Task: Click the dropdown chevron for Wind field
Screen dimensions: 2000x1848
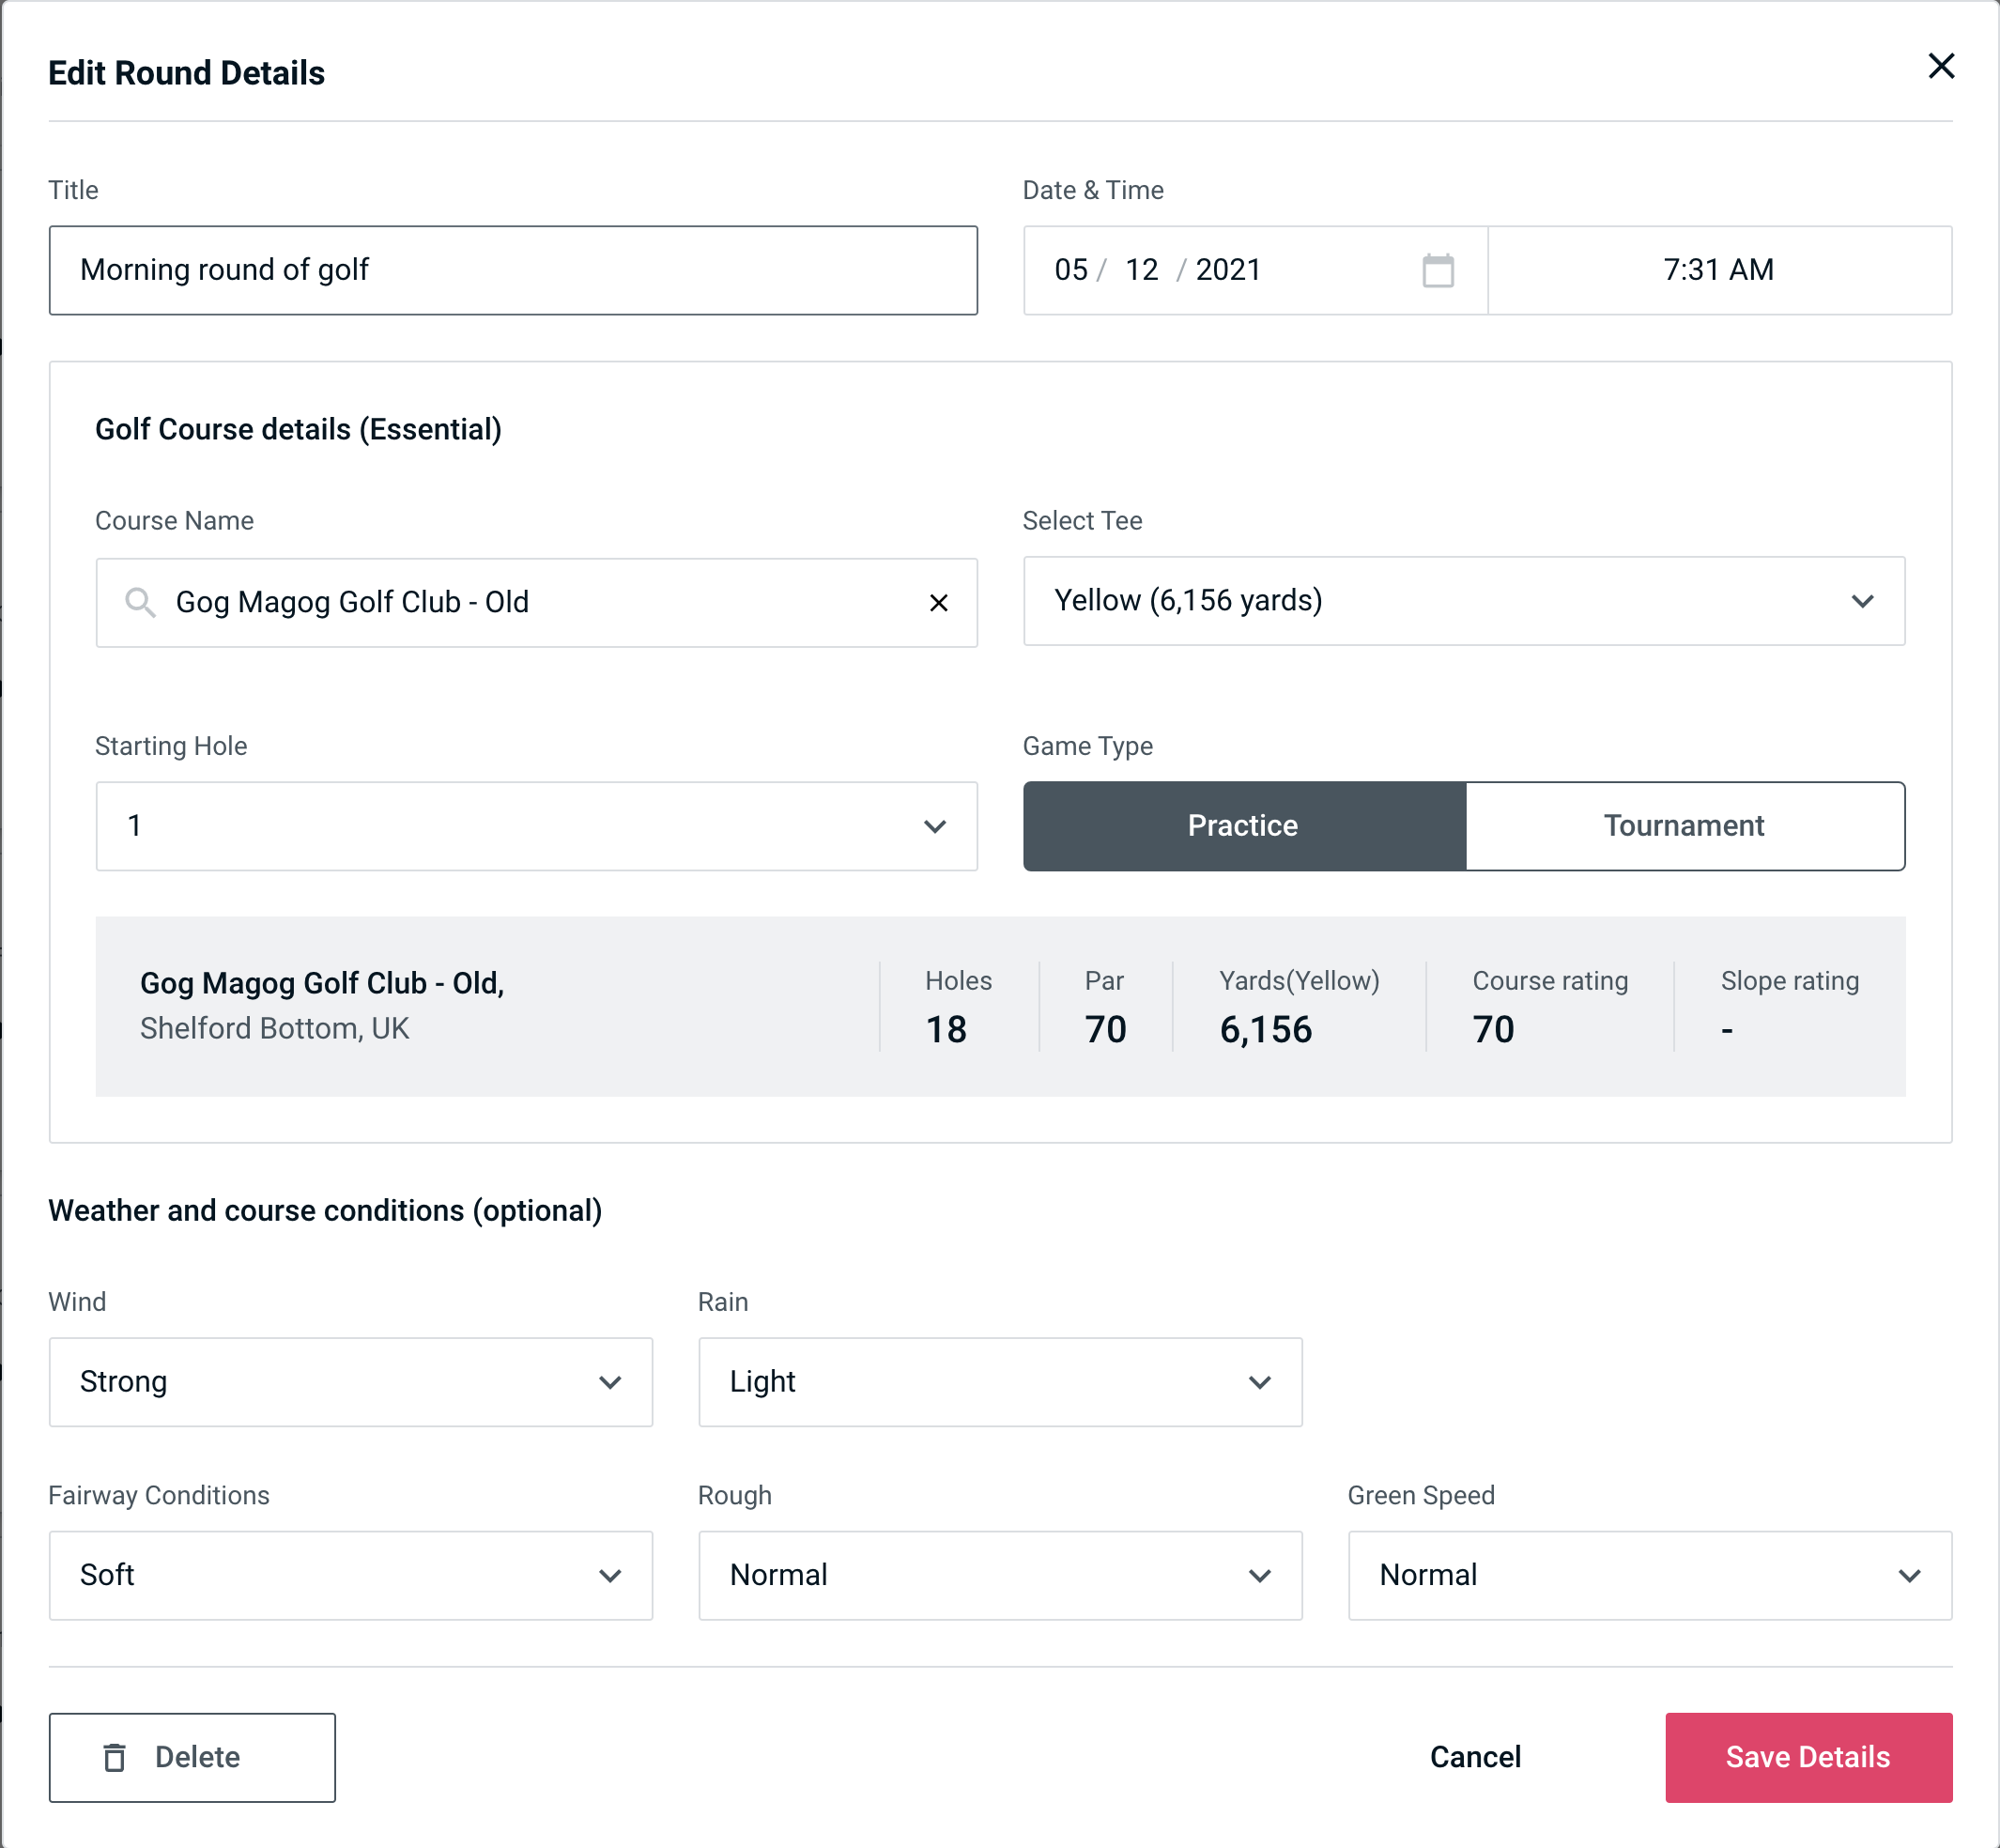Action: 608,1381
